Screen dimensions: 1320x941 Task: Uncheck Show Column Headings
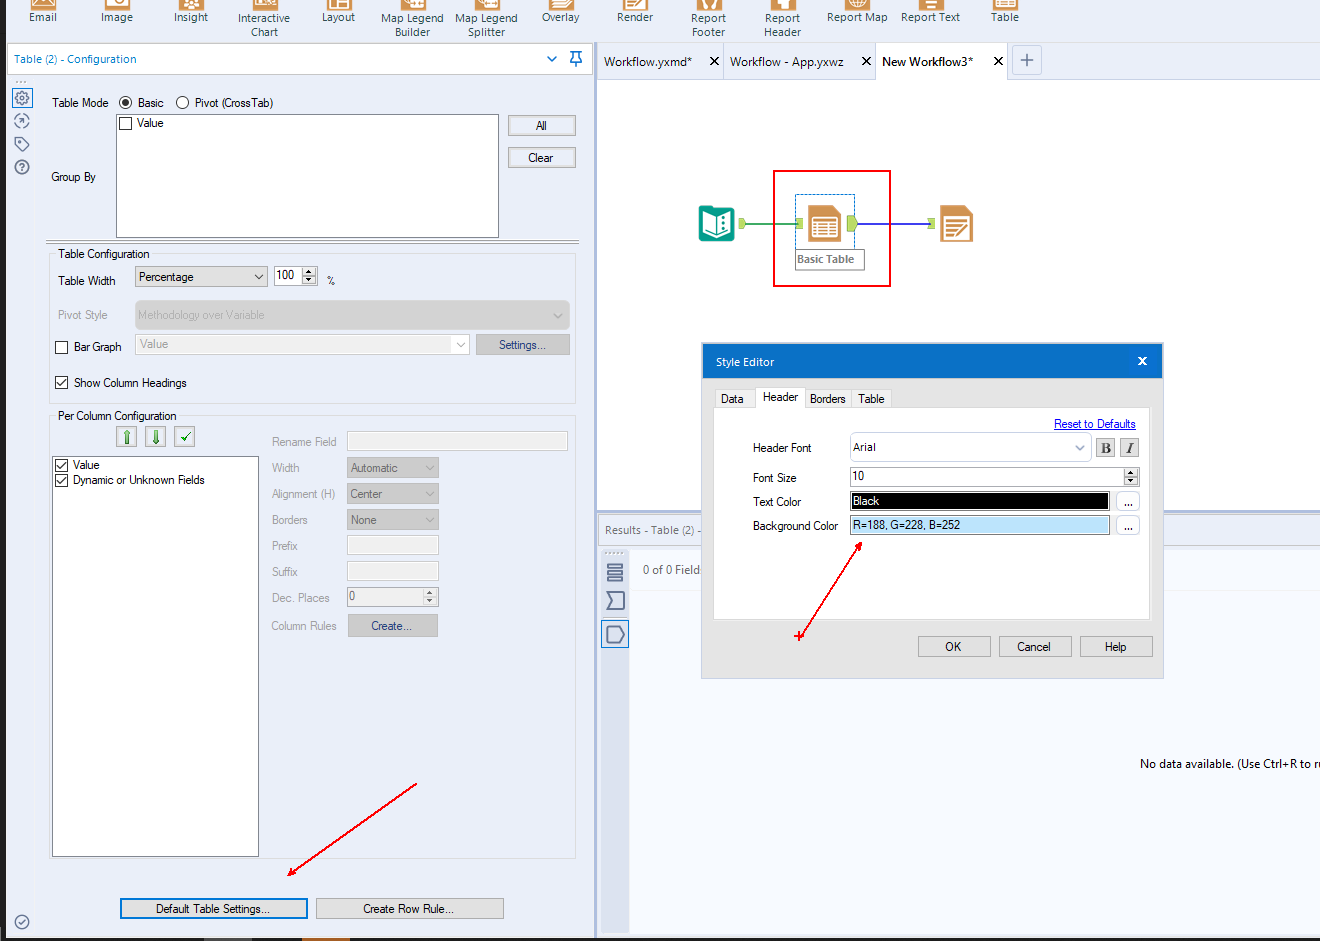pyautogui.click(x=61, y=382)
